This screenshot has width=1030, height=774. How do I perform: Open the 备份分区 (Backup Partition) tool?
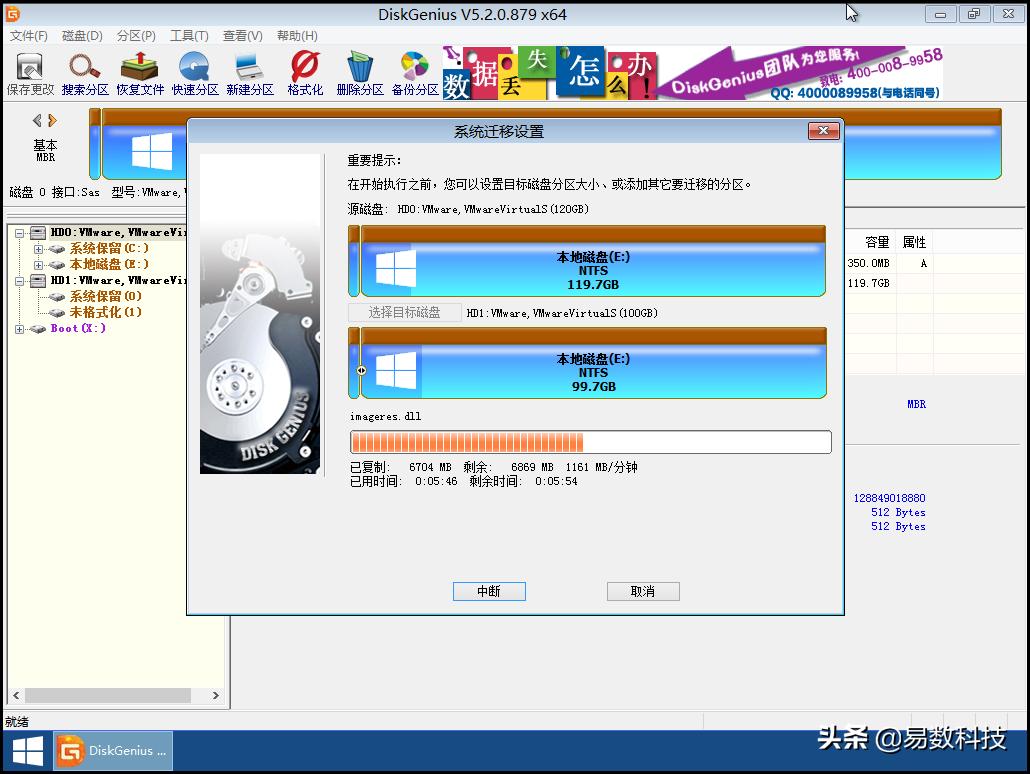[x=414, y=73]
